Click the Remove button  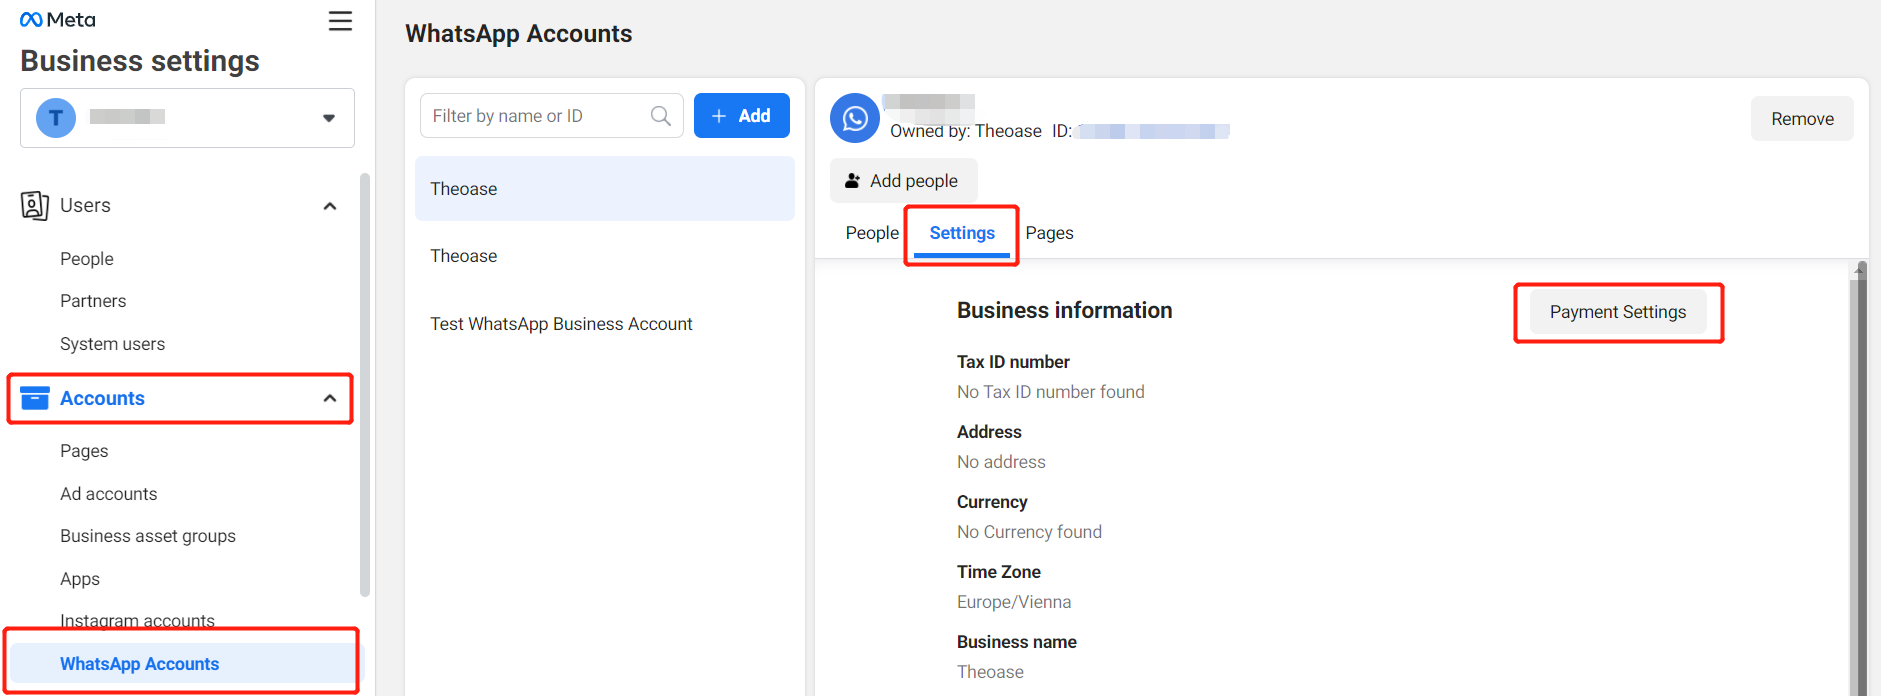[x=1801, y=119]
